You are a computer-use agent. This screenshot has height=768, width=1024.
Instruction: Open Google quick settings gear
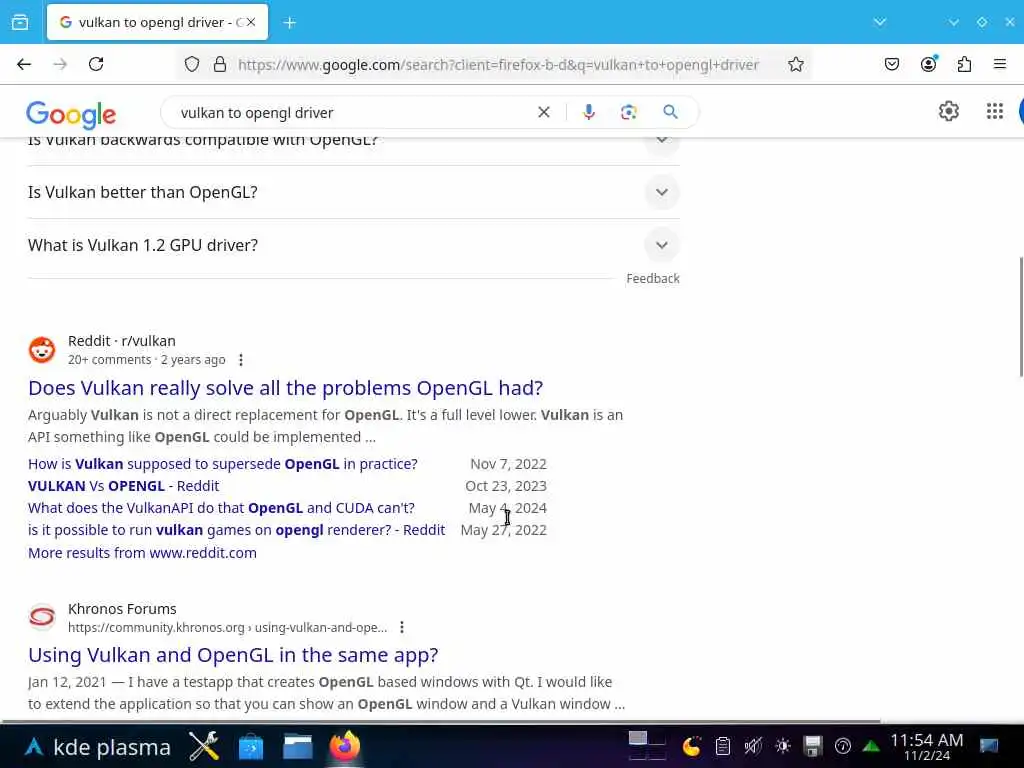tap(949, 112)
